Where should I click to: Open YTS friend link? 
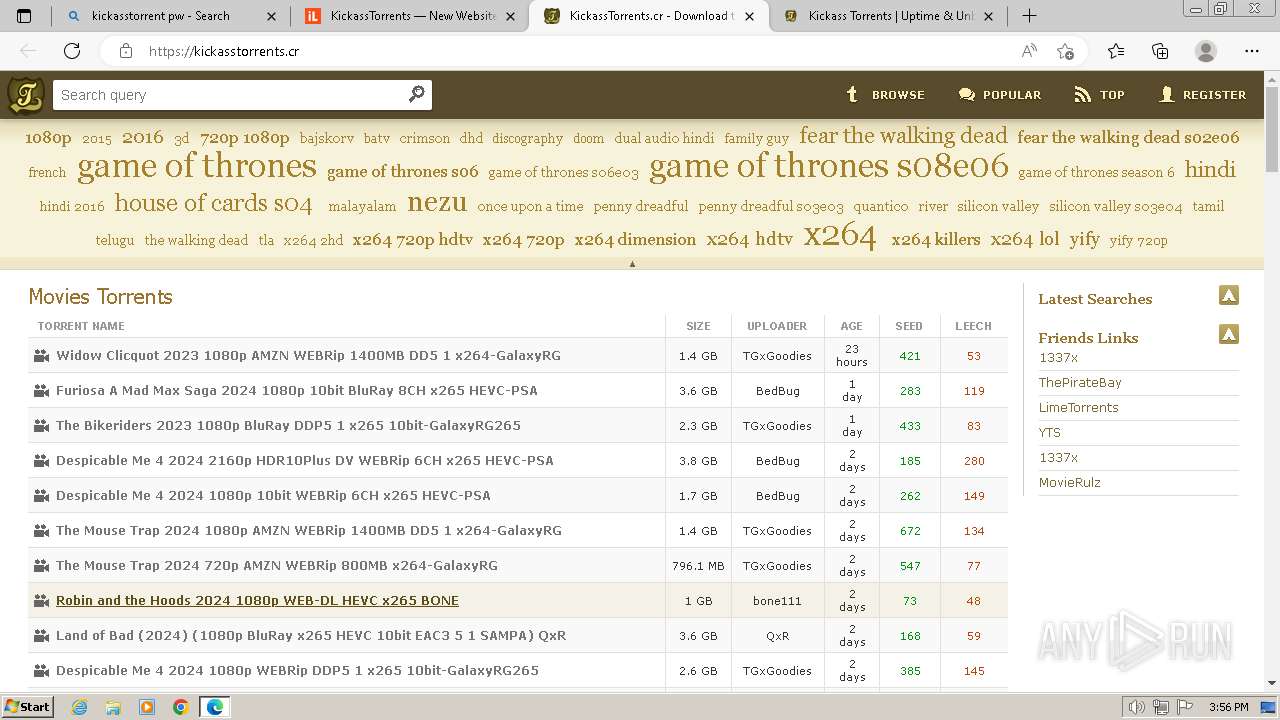[x=1049, y=432]
